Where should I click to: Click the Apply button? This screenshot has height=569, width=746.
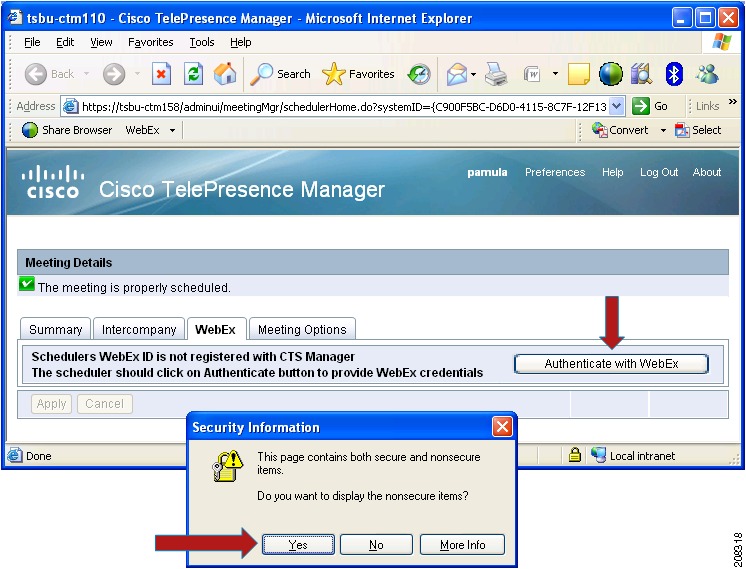point(51,404)
